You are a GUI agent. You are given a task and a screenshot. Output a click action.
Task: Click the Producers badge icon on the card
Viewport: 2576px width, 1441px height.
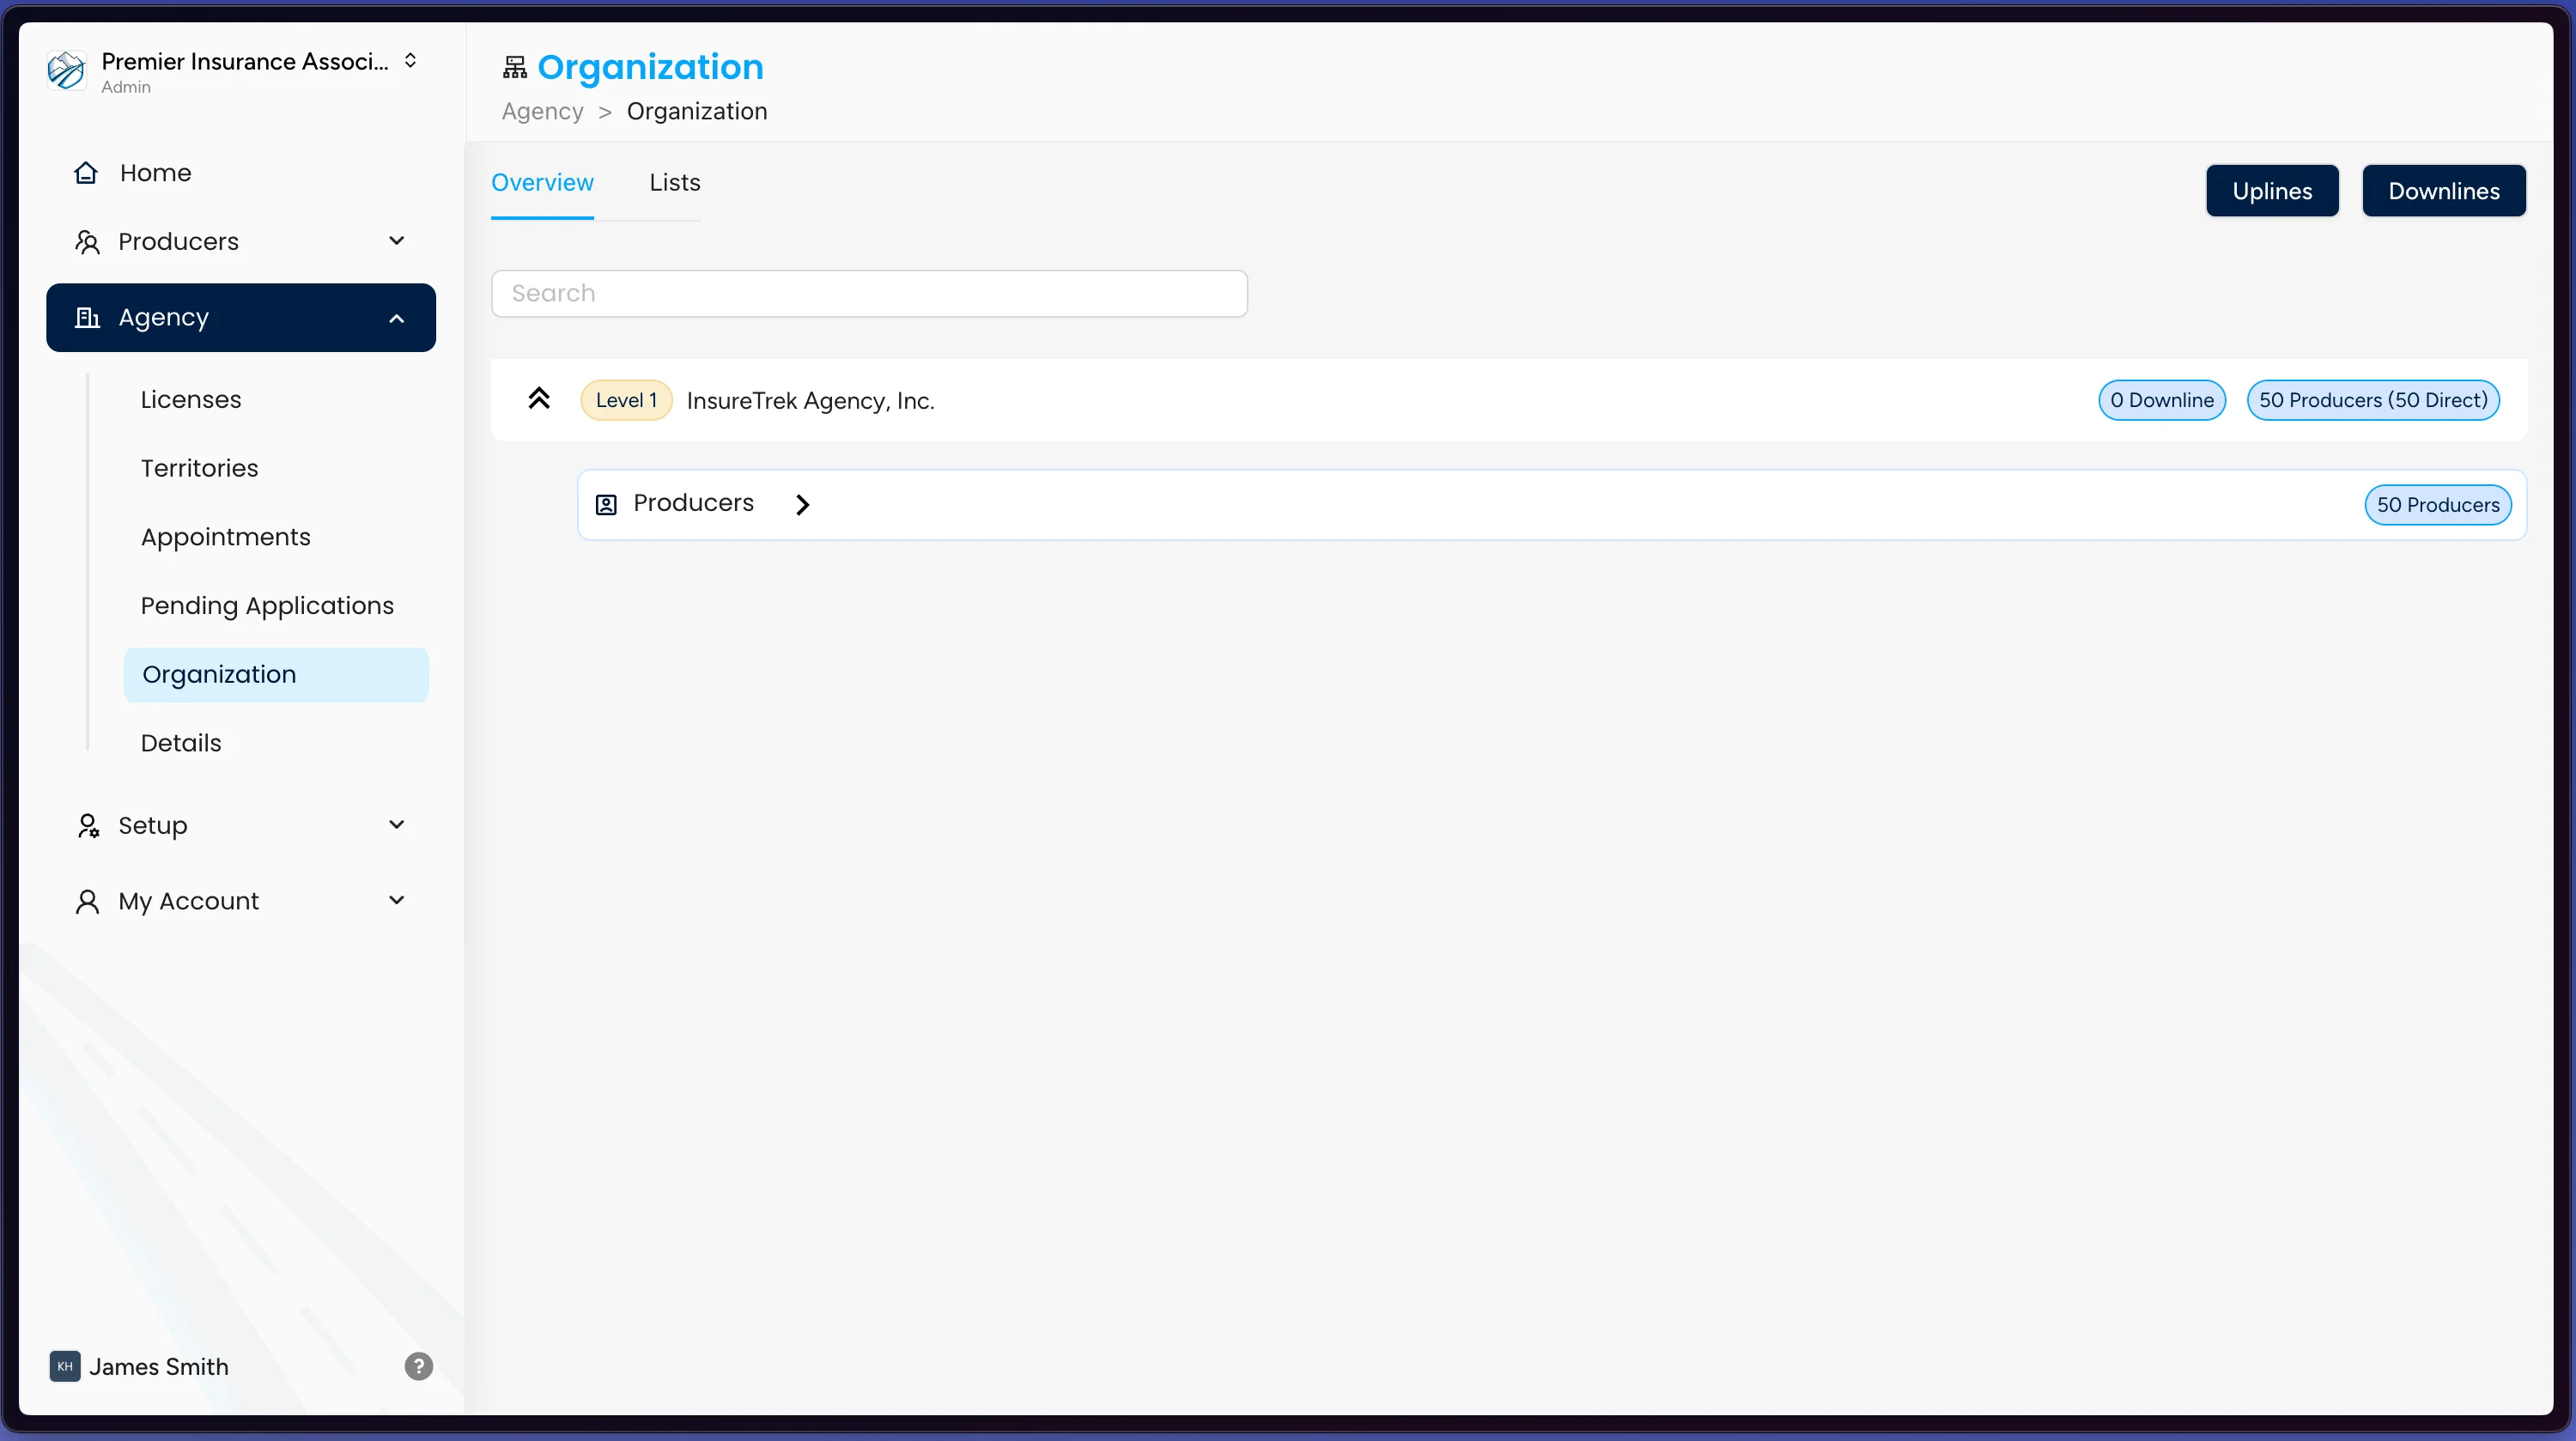pyautogui.click(x=606, y=504)
